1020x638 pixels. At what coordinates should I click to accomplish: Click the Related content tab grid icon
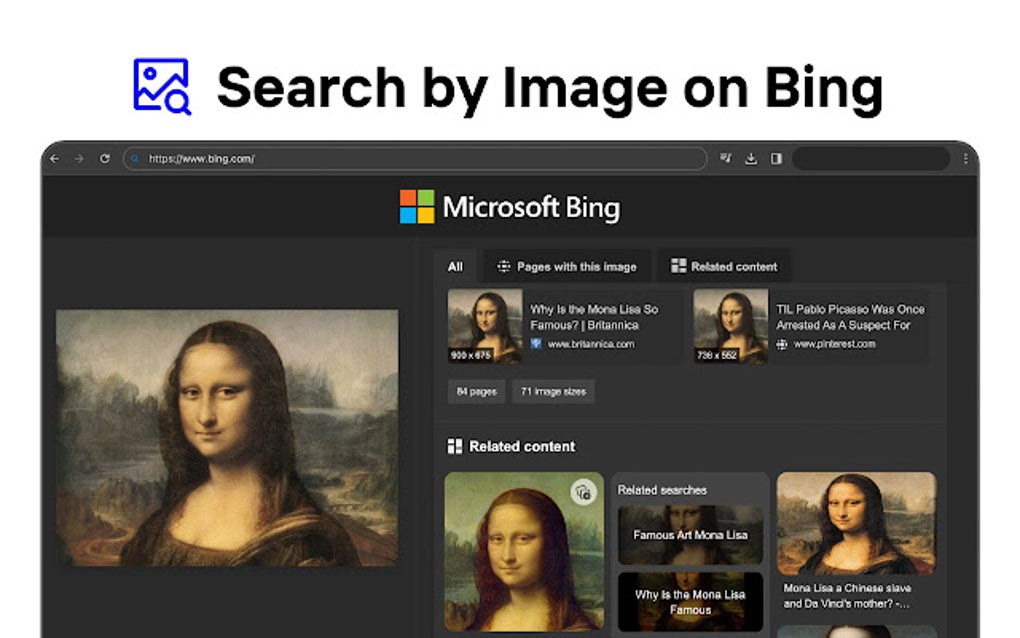(678, 266)
